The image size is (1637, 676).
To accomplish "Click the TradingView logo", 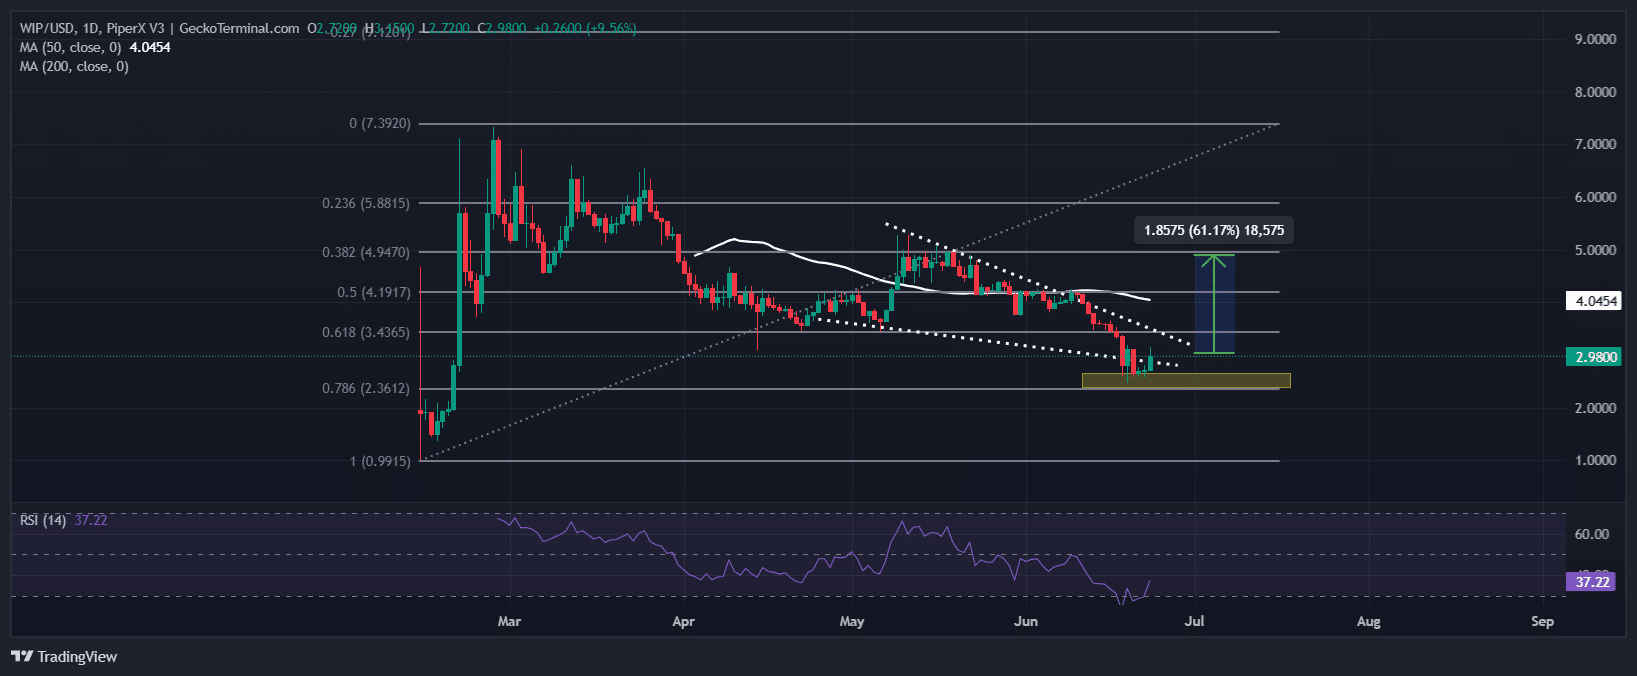I will click(x=64, y=657).
